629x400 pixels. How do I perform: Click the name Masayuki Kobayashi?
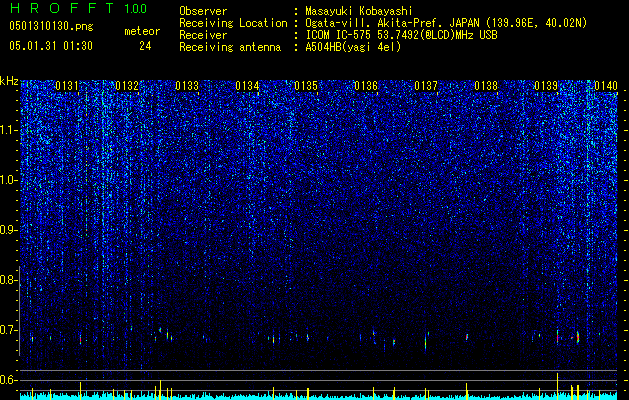click(x=359, y=11)
